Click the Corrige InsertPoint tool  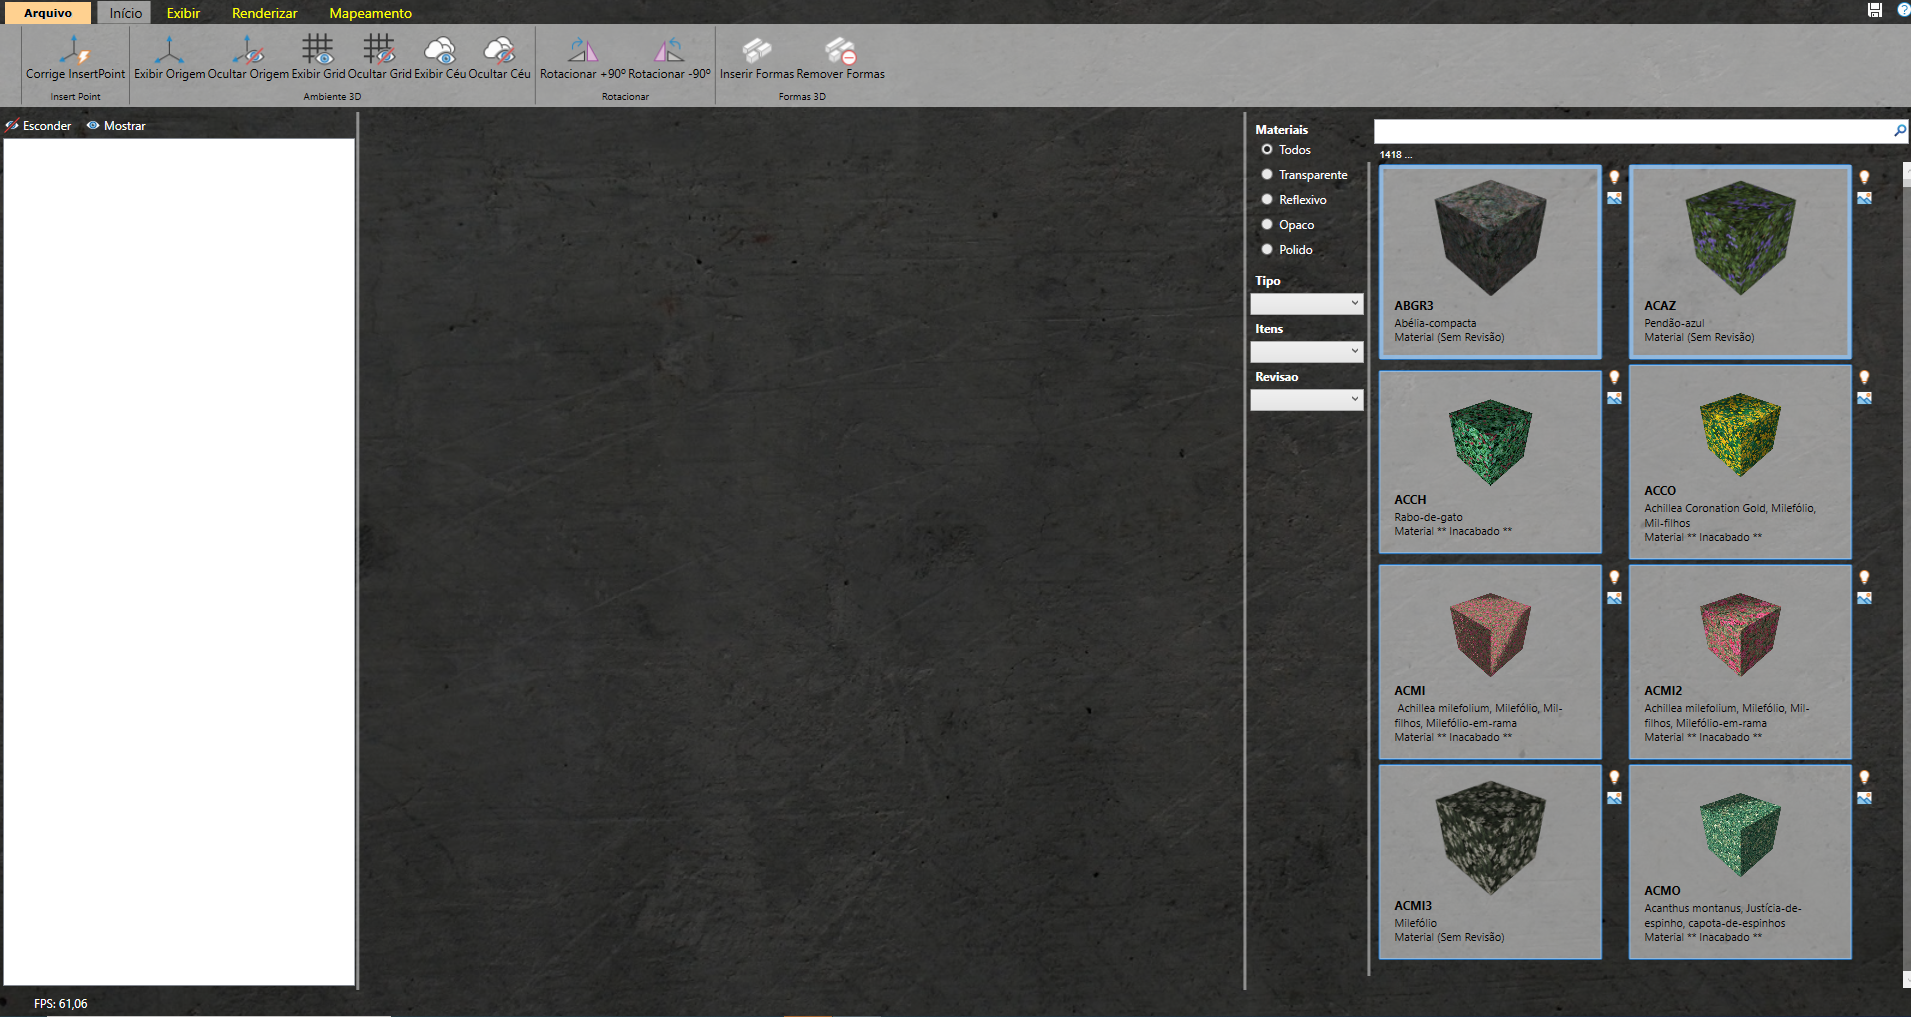pyautogui.click(x=75, y=58)
